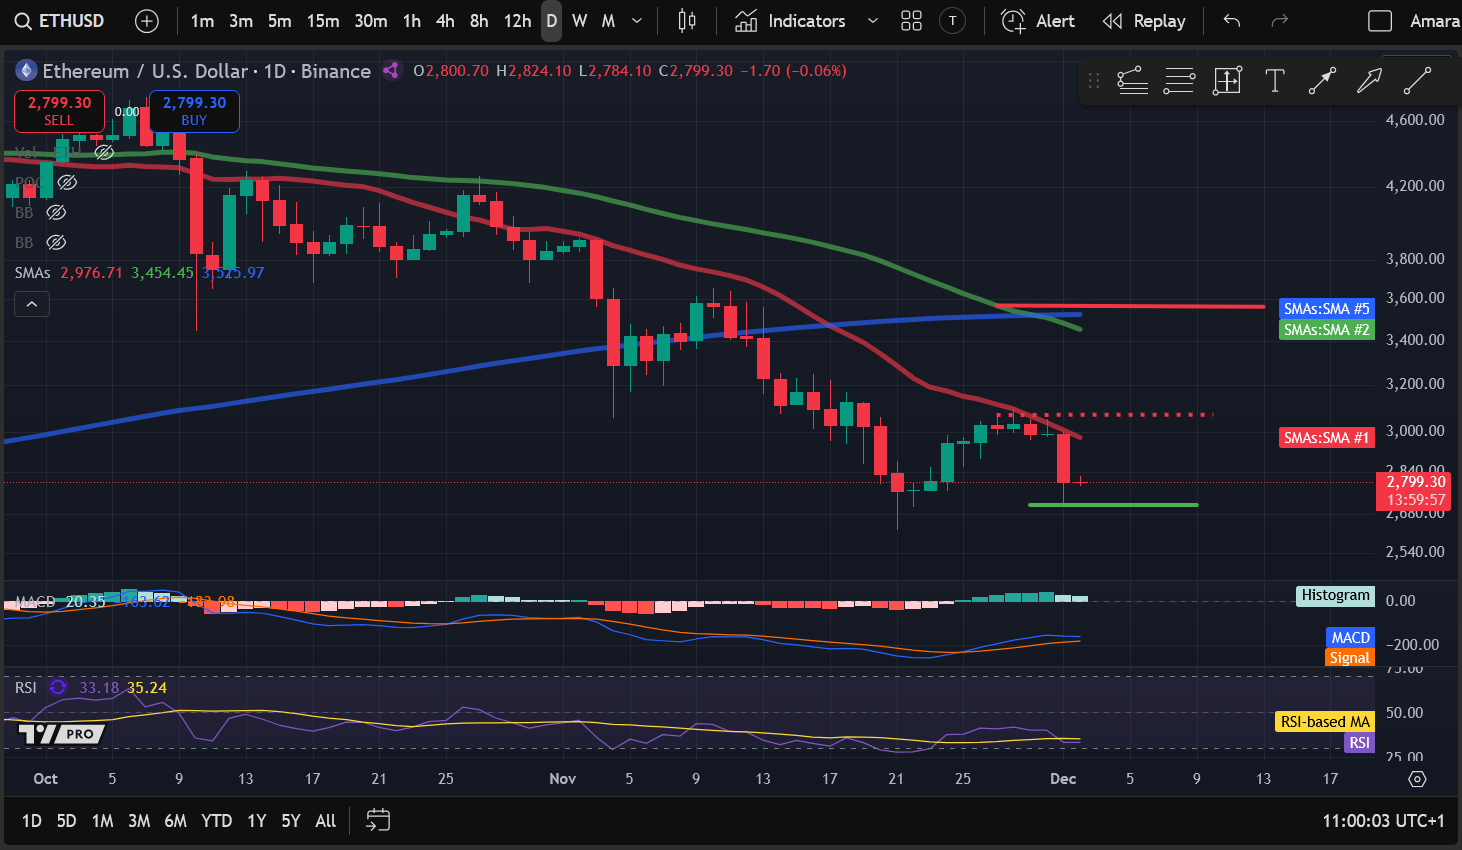
Task: Open the symbol search magnifier
Action: coord(22,20)
